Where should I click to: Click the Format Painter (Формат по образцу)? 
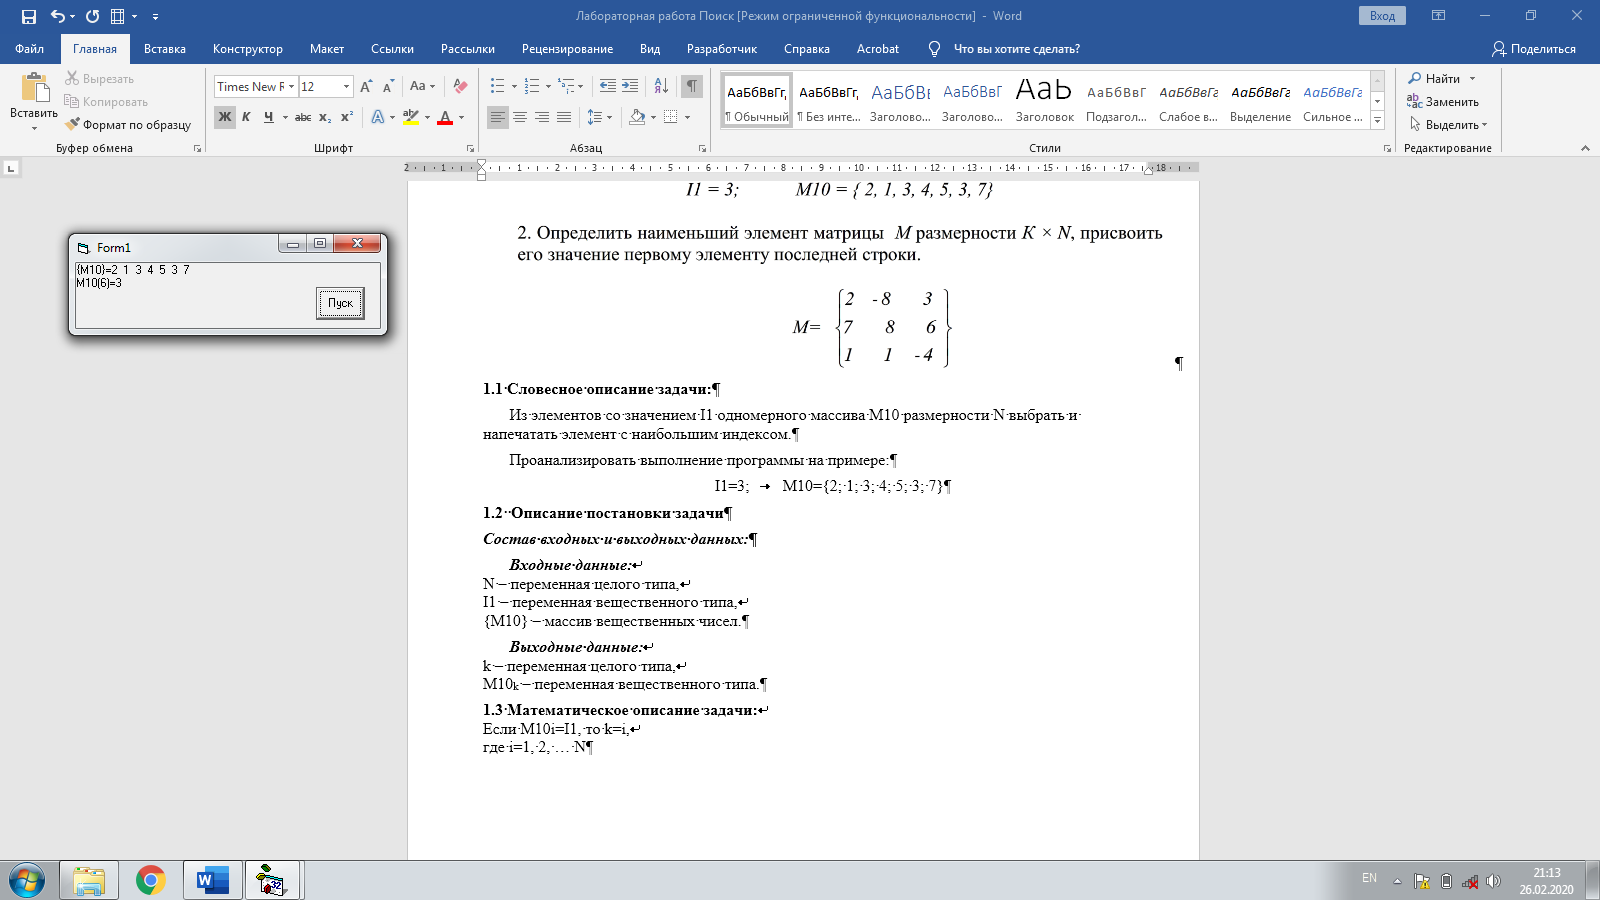pos(128,125)
